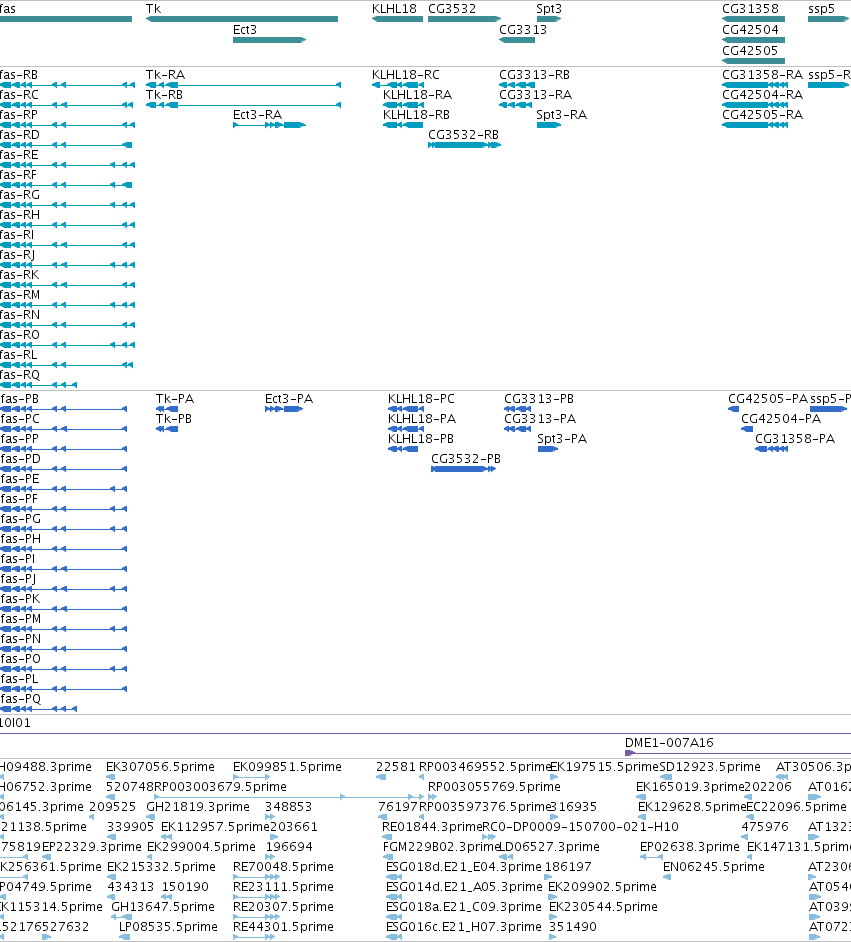Select the LD06527.3prime EST label
This screenshot has width=851, height=942.
coord(550,847)
